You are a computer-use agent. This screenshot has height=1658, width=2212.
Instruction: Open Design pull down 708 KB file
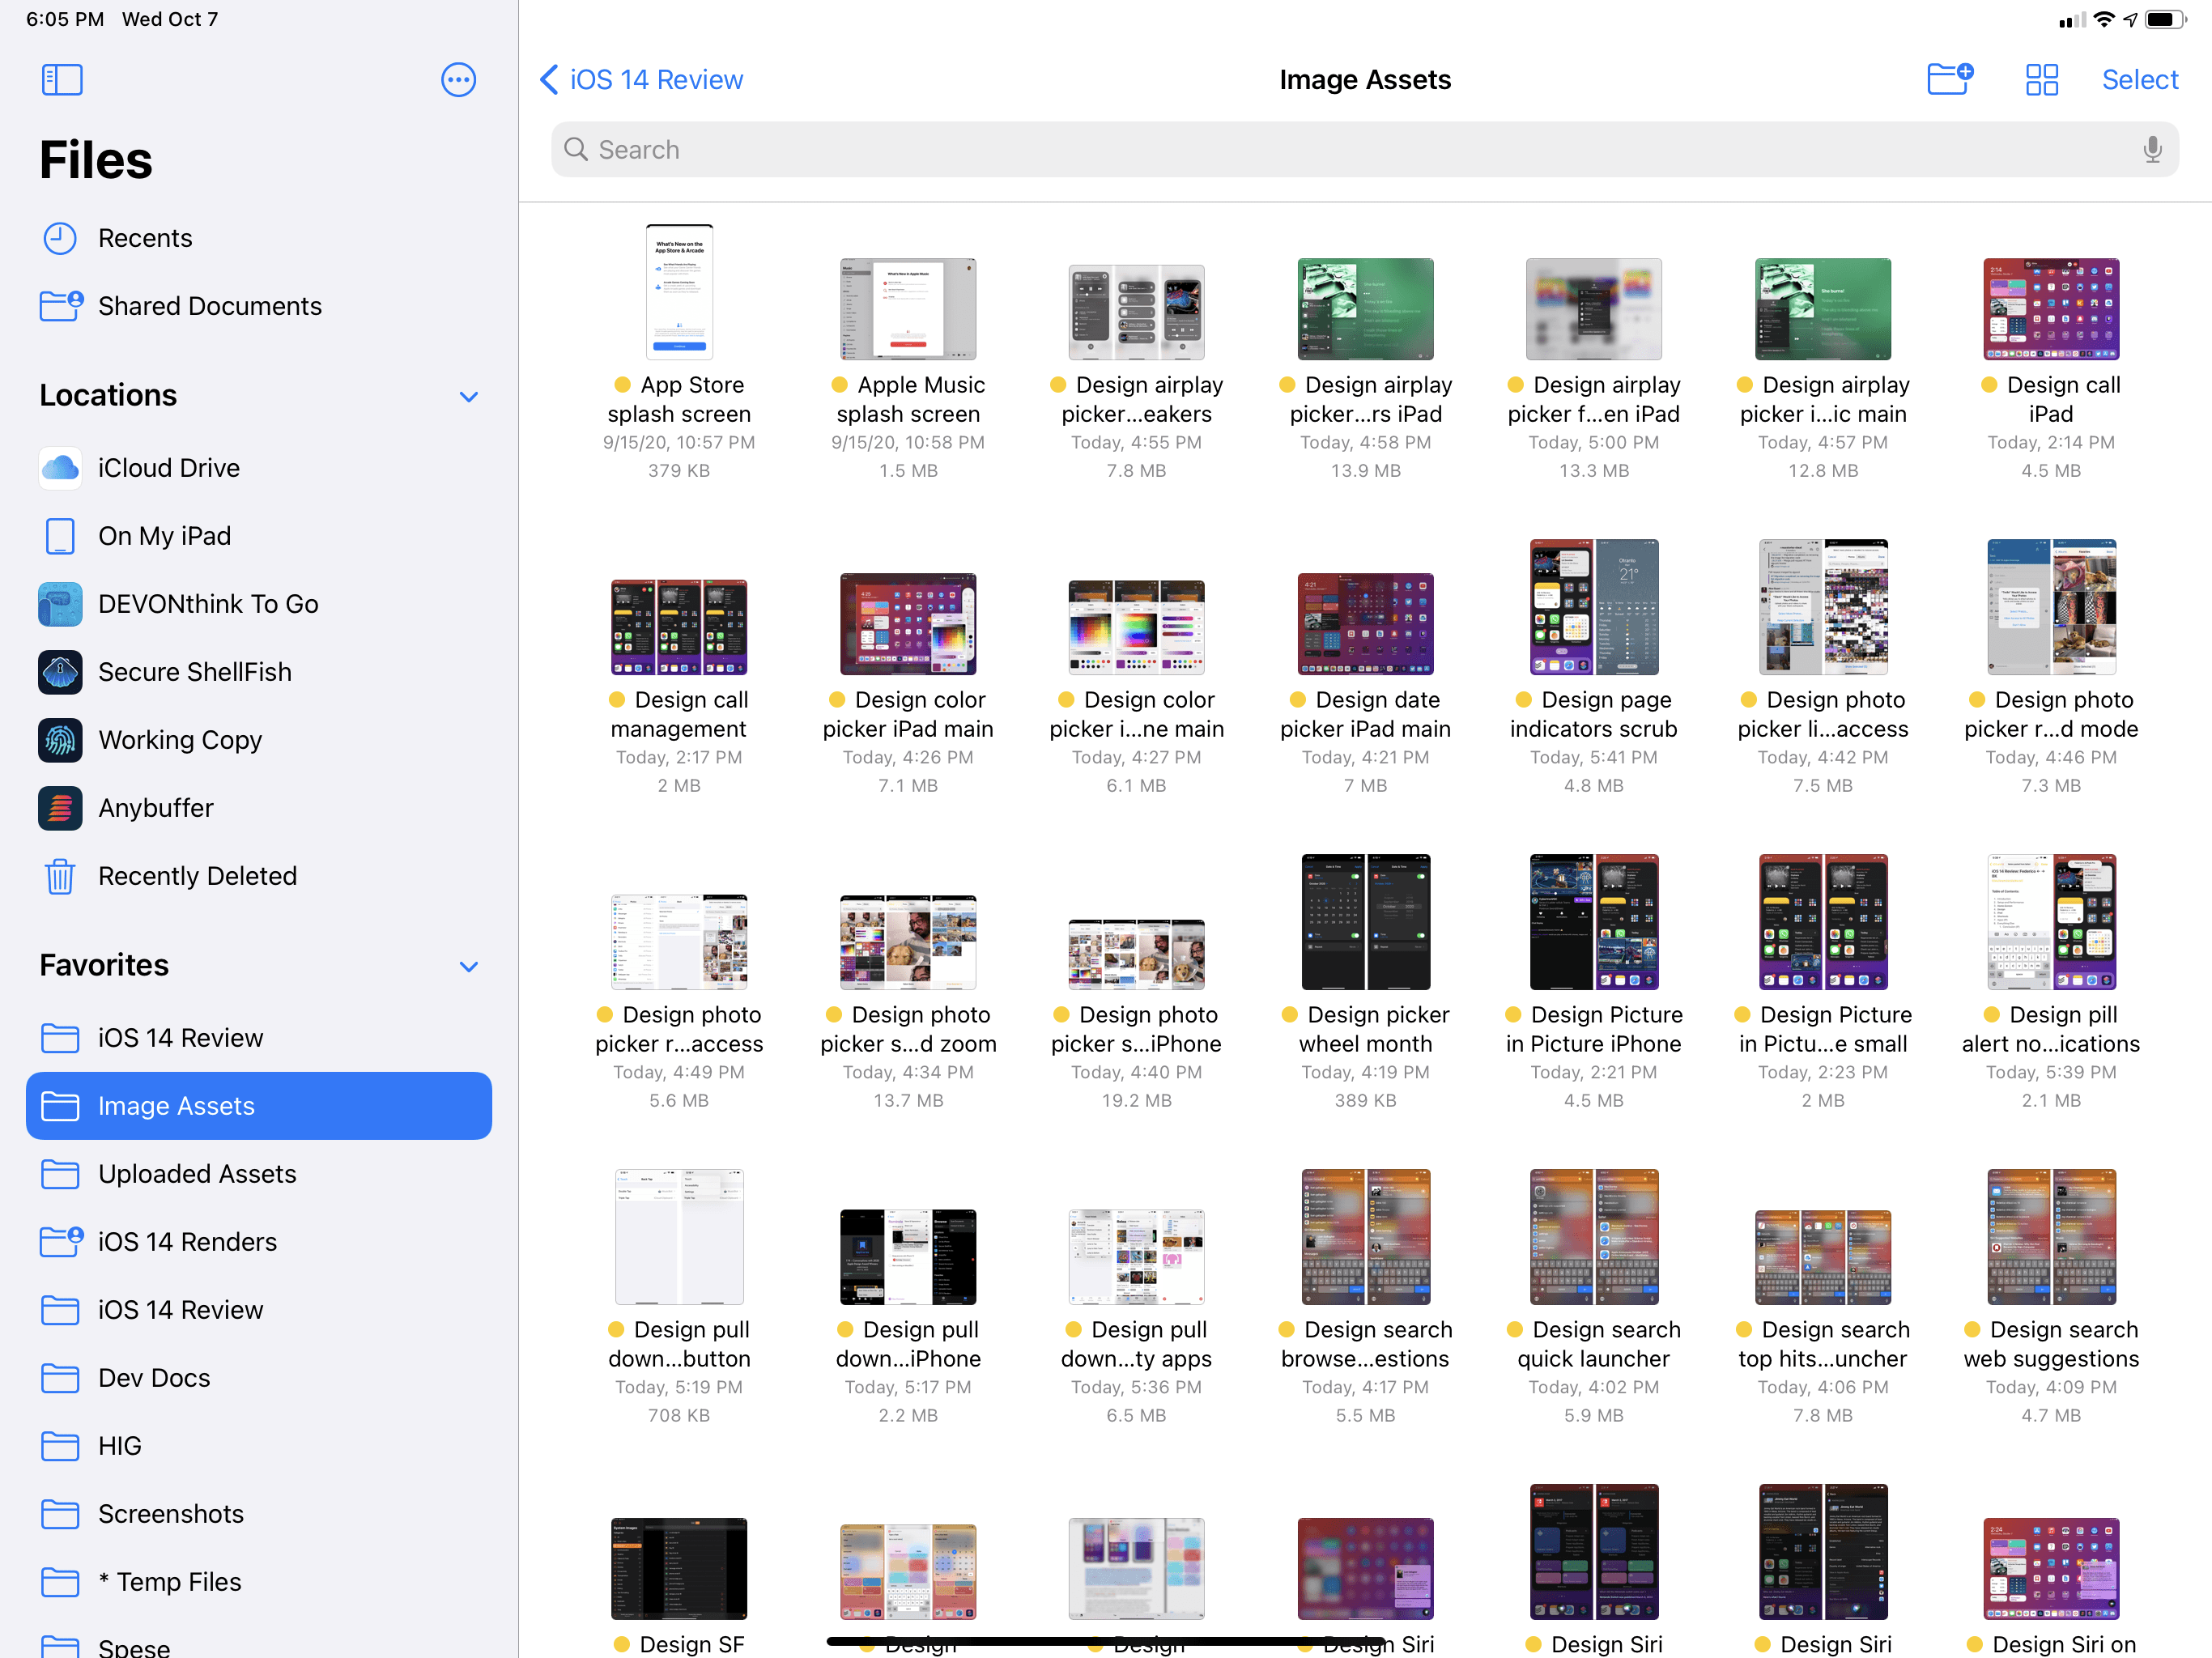tap(679, 1237)
